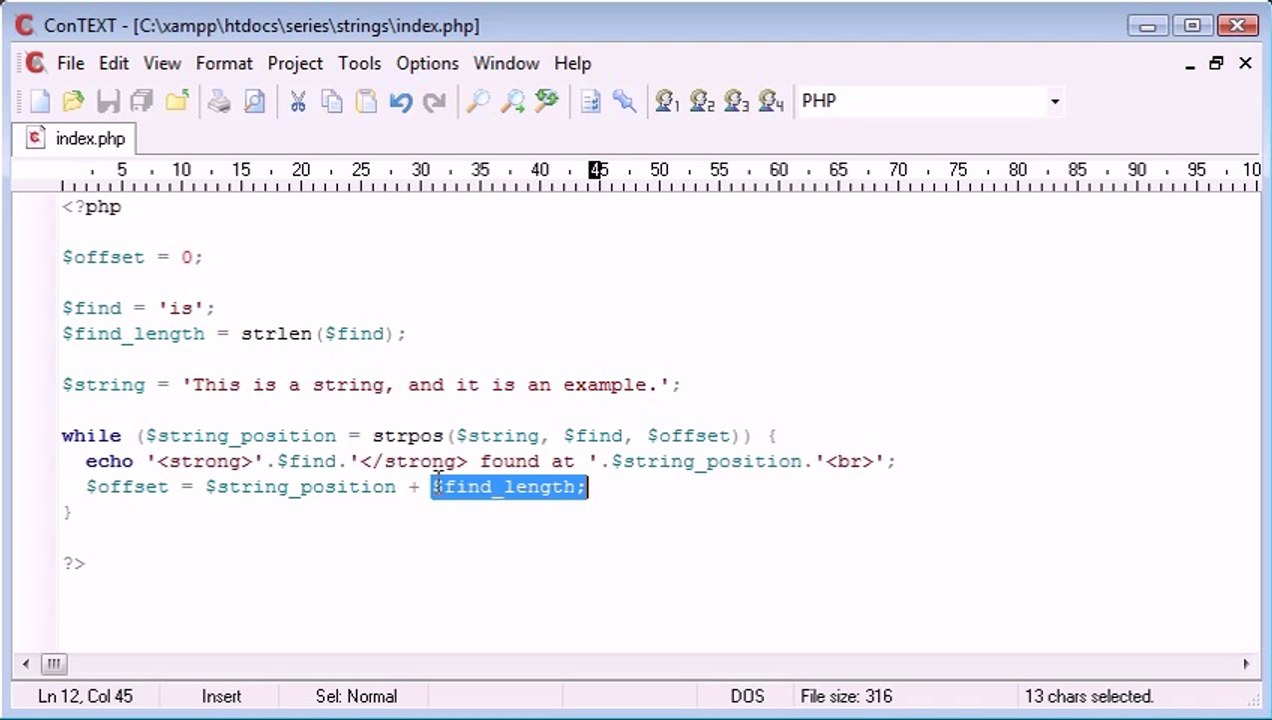The height and width of the screenshot is (720, 1272).
Task: Click the 'strlen' function call
Action: click(x=276, y=334)
